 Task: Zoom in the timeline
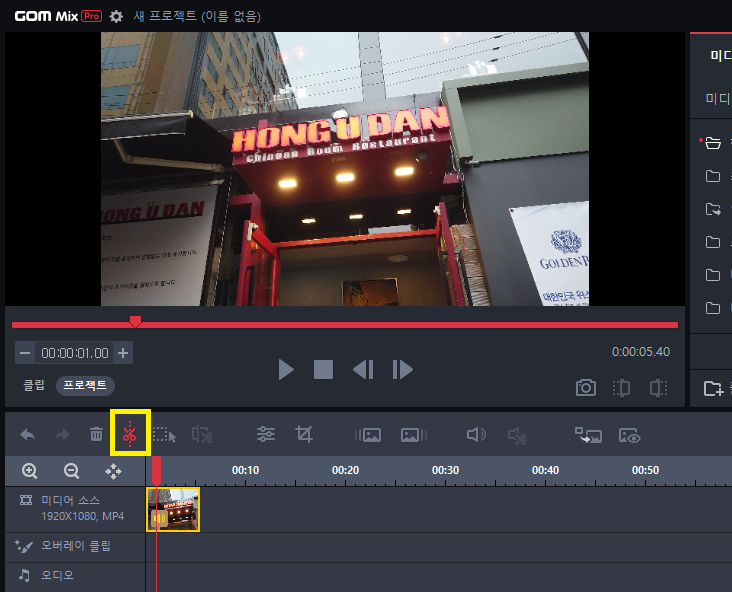coord(29,471)
